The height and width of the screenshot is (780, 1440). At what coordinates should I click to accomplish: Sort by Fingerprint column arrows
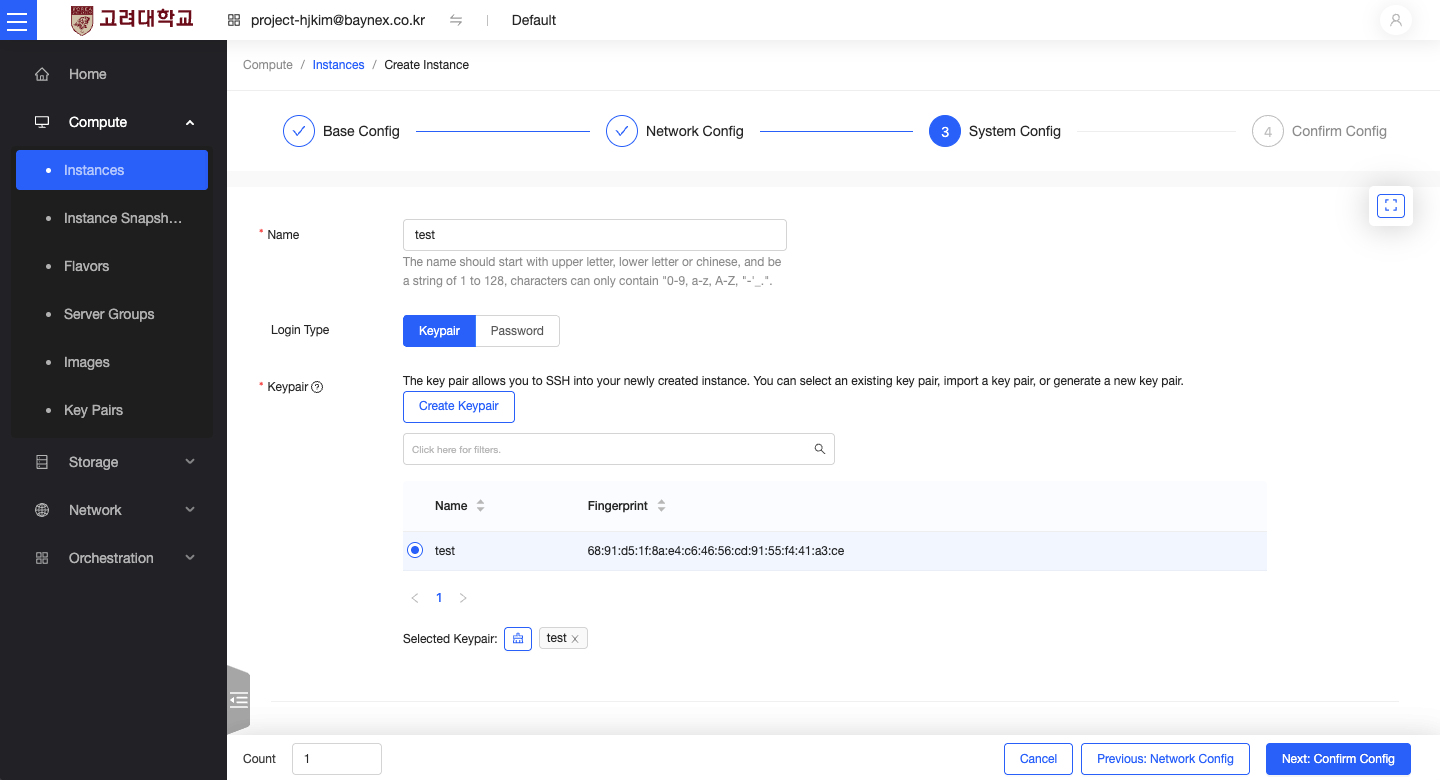coord(661,506)
